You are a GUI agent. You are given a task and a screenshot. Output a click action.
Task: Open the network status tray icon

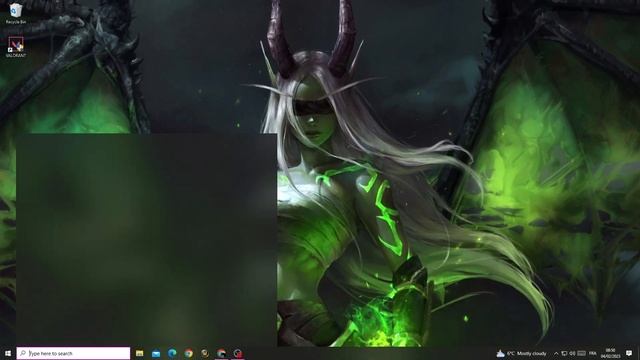tap(564, 353)
